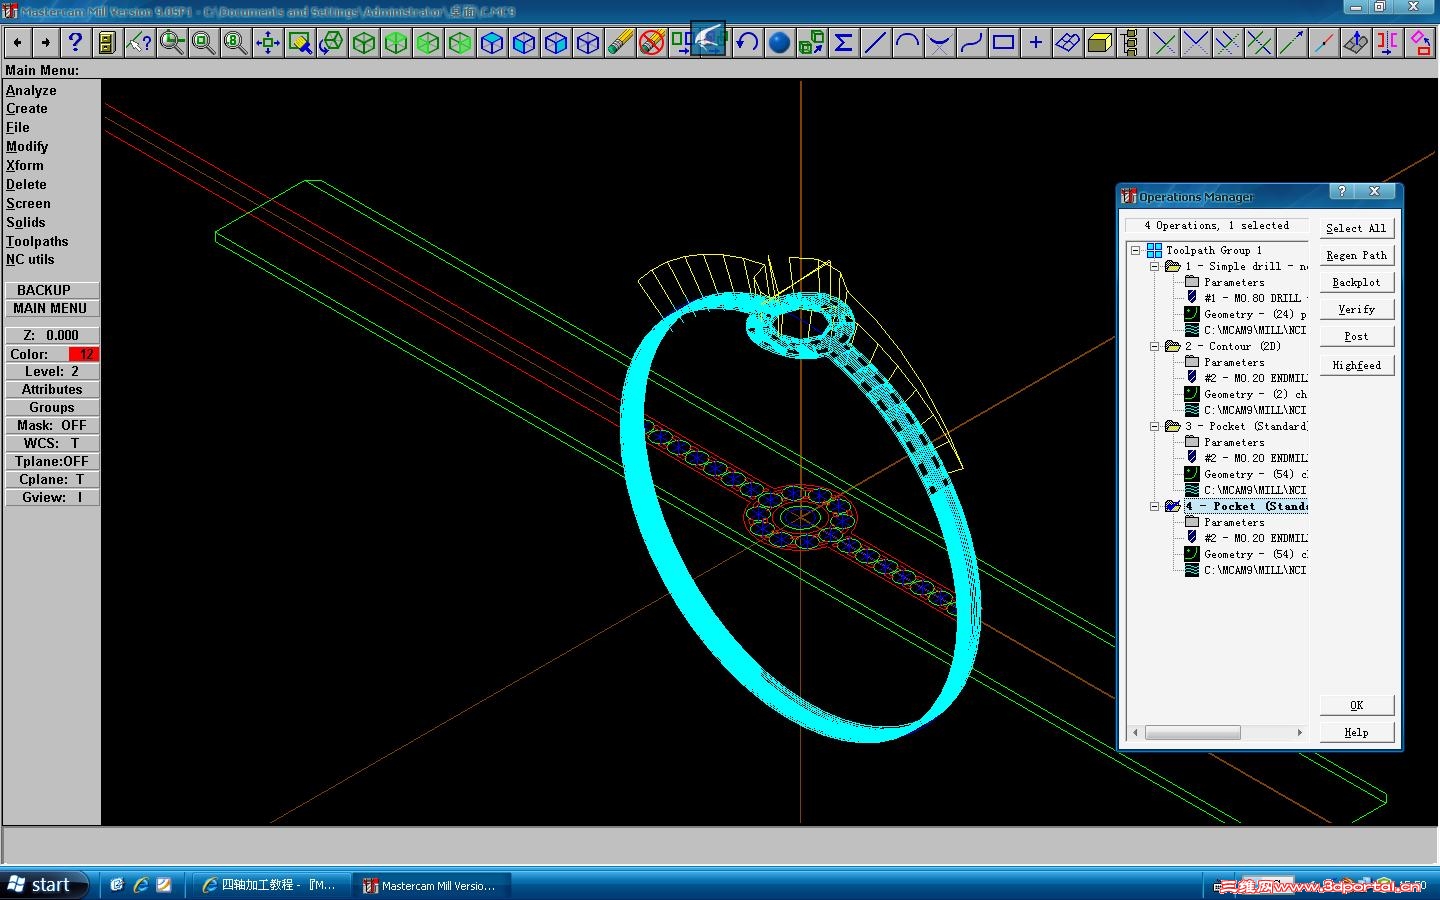This screenshot has width=1440, height=900.
Task: Open the NC utils menu
Action: click(x=30, y=259)
